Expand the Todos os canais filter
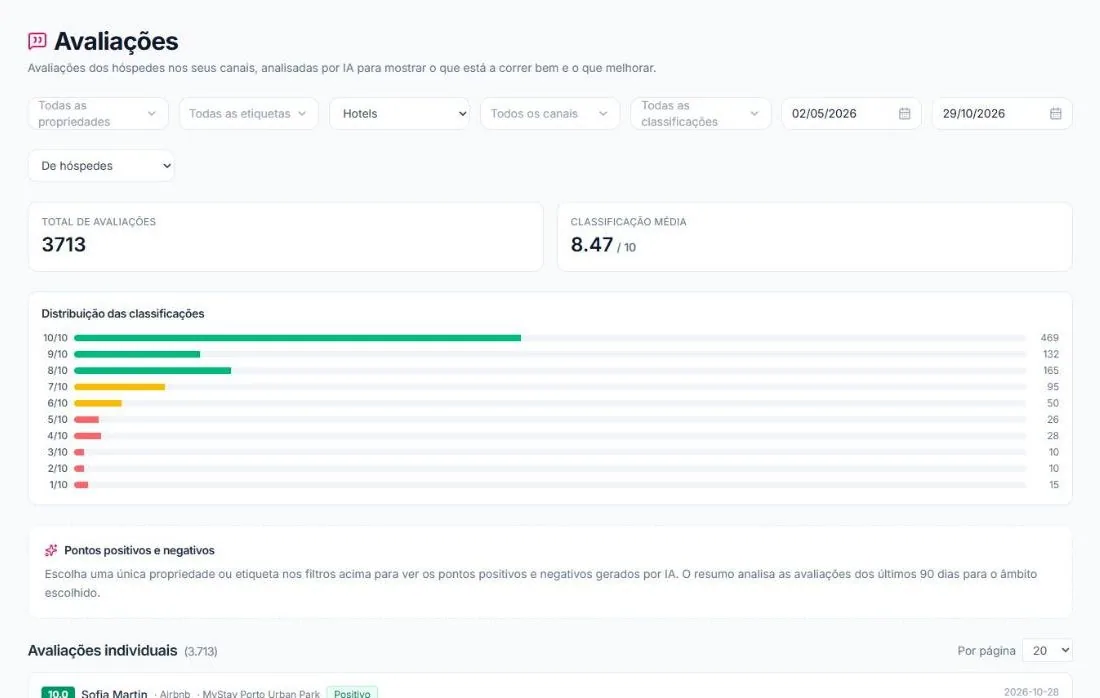 [550, 114]
